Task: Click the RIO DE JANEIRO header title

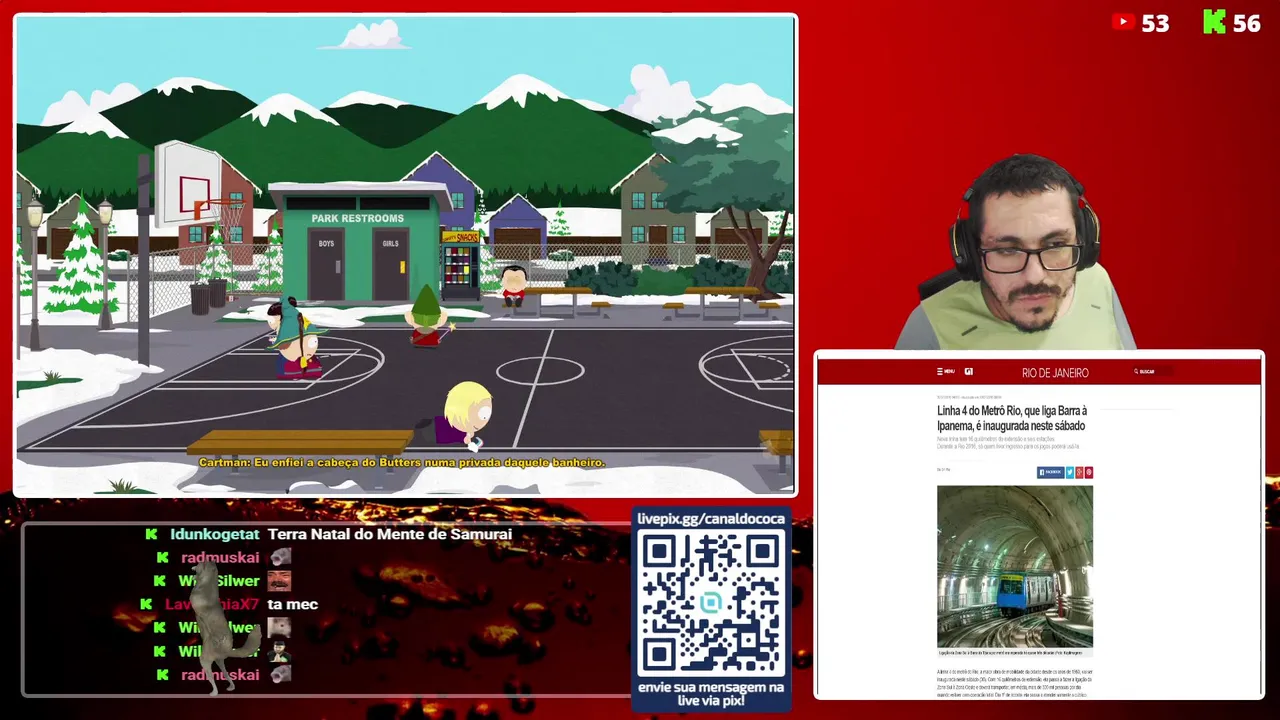Action: tap(1055, 373)
